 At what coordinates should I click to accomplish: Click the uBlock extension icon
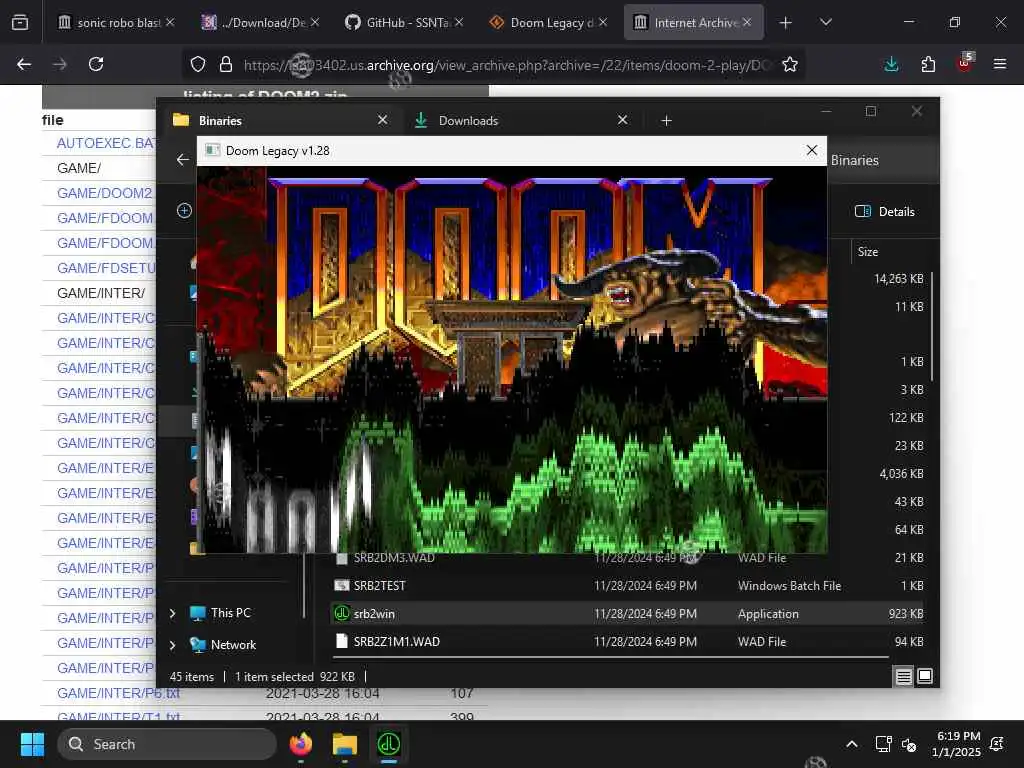(965, 63)
